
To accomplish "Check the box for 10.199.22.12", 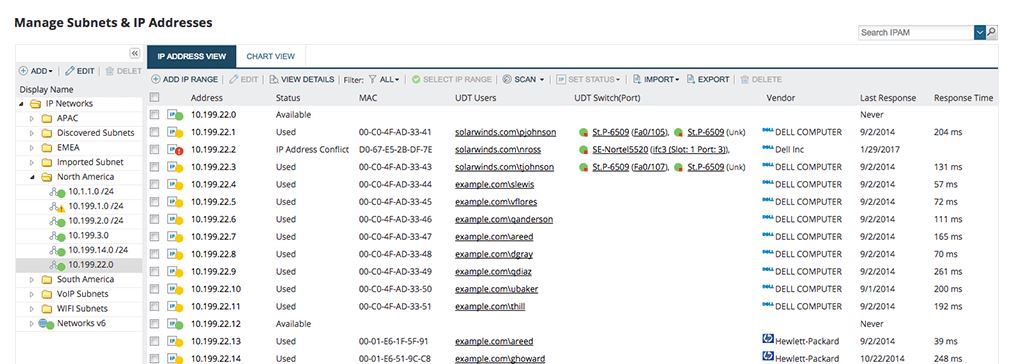I will (155, 323).
